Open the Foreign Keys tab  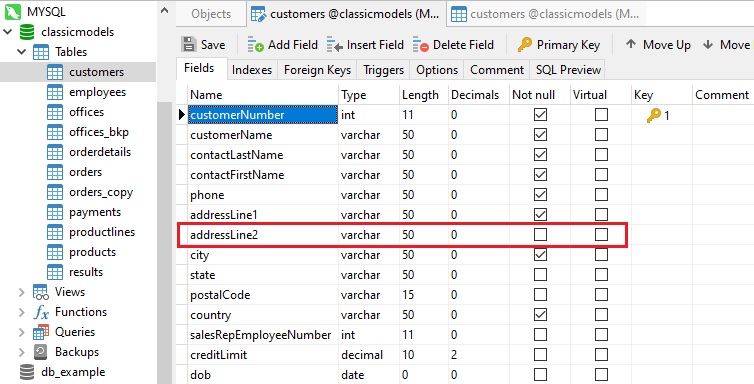[x=317, y=70]
